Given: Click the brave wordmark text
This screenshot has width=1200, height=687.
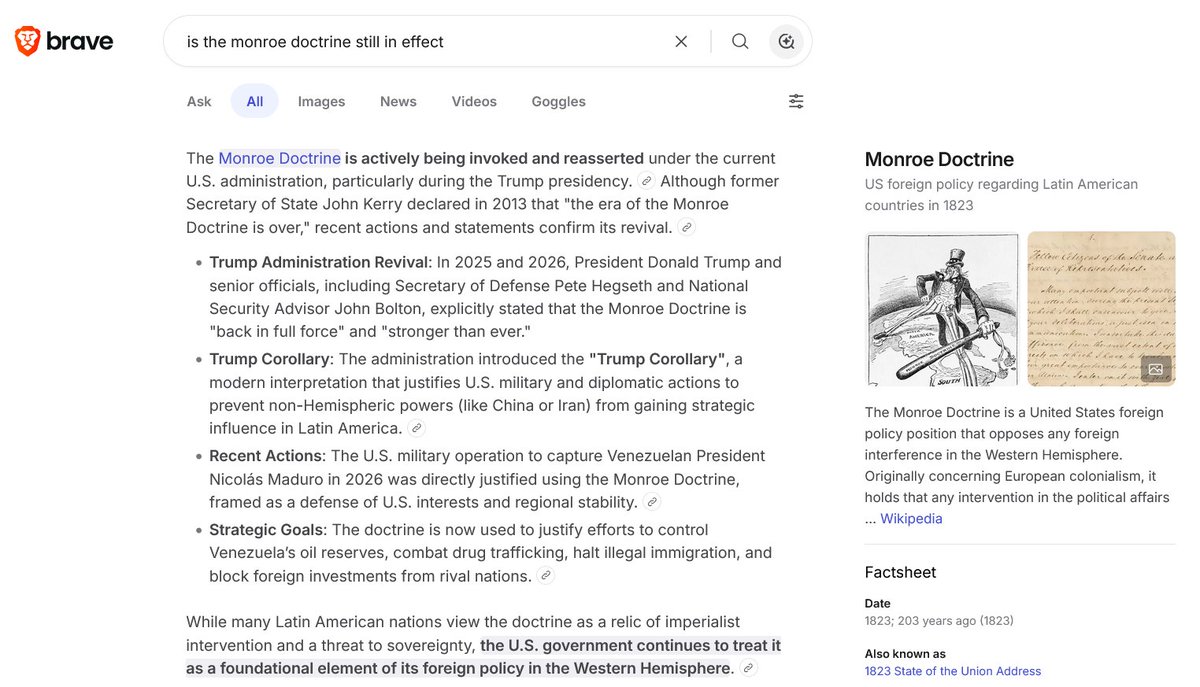Looking at the screenshot, I should (80, 42).
